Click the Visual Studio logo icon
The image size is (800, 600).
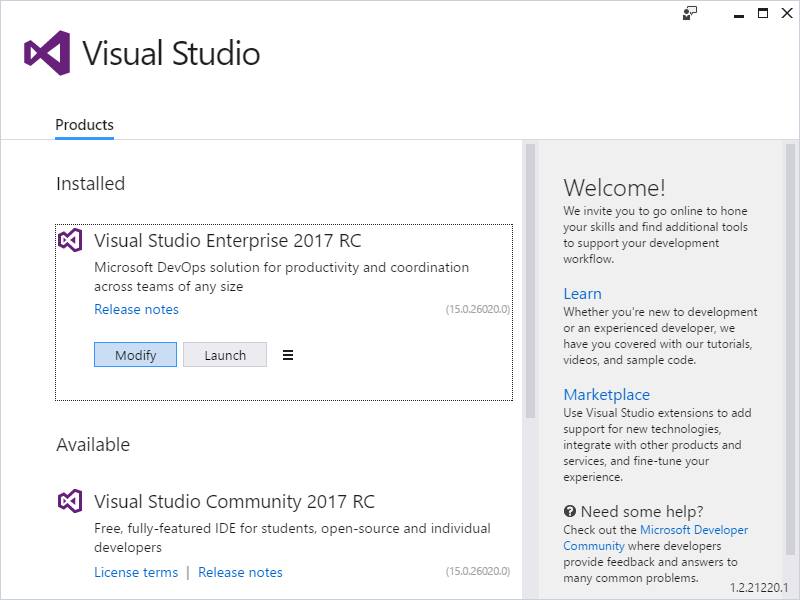pos(47,53)
